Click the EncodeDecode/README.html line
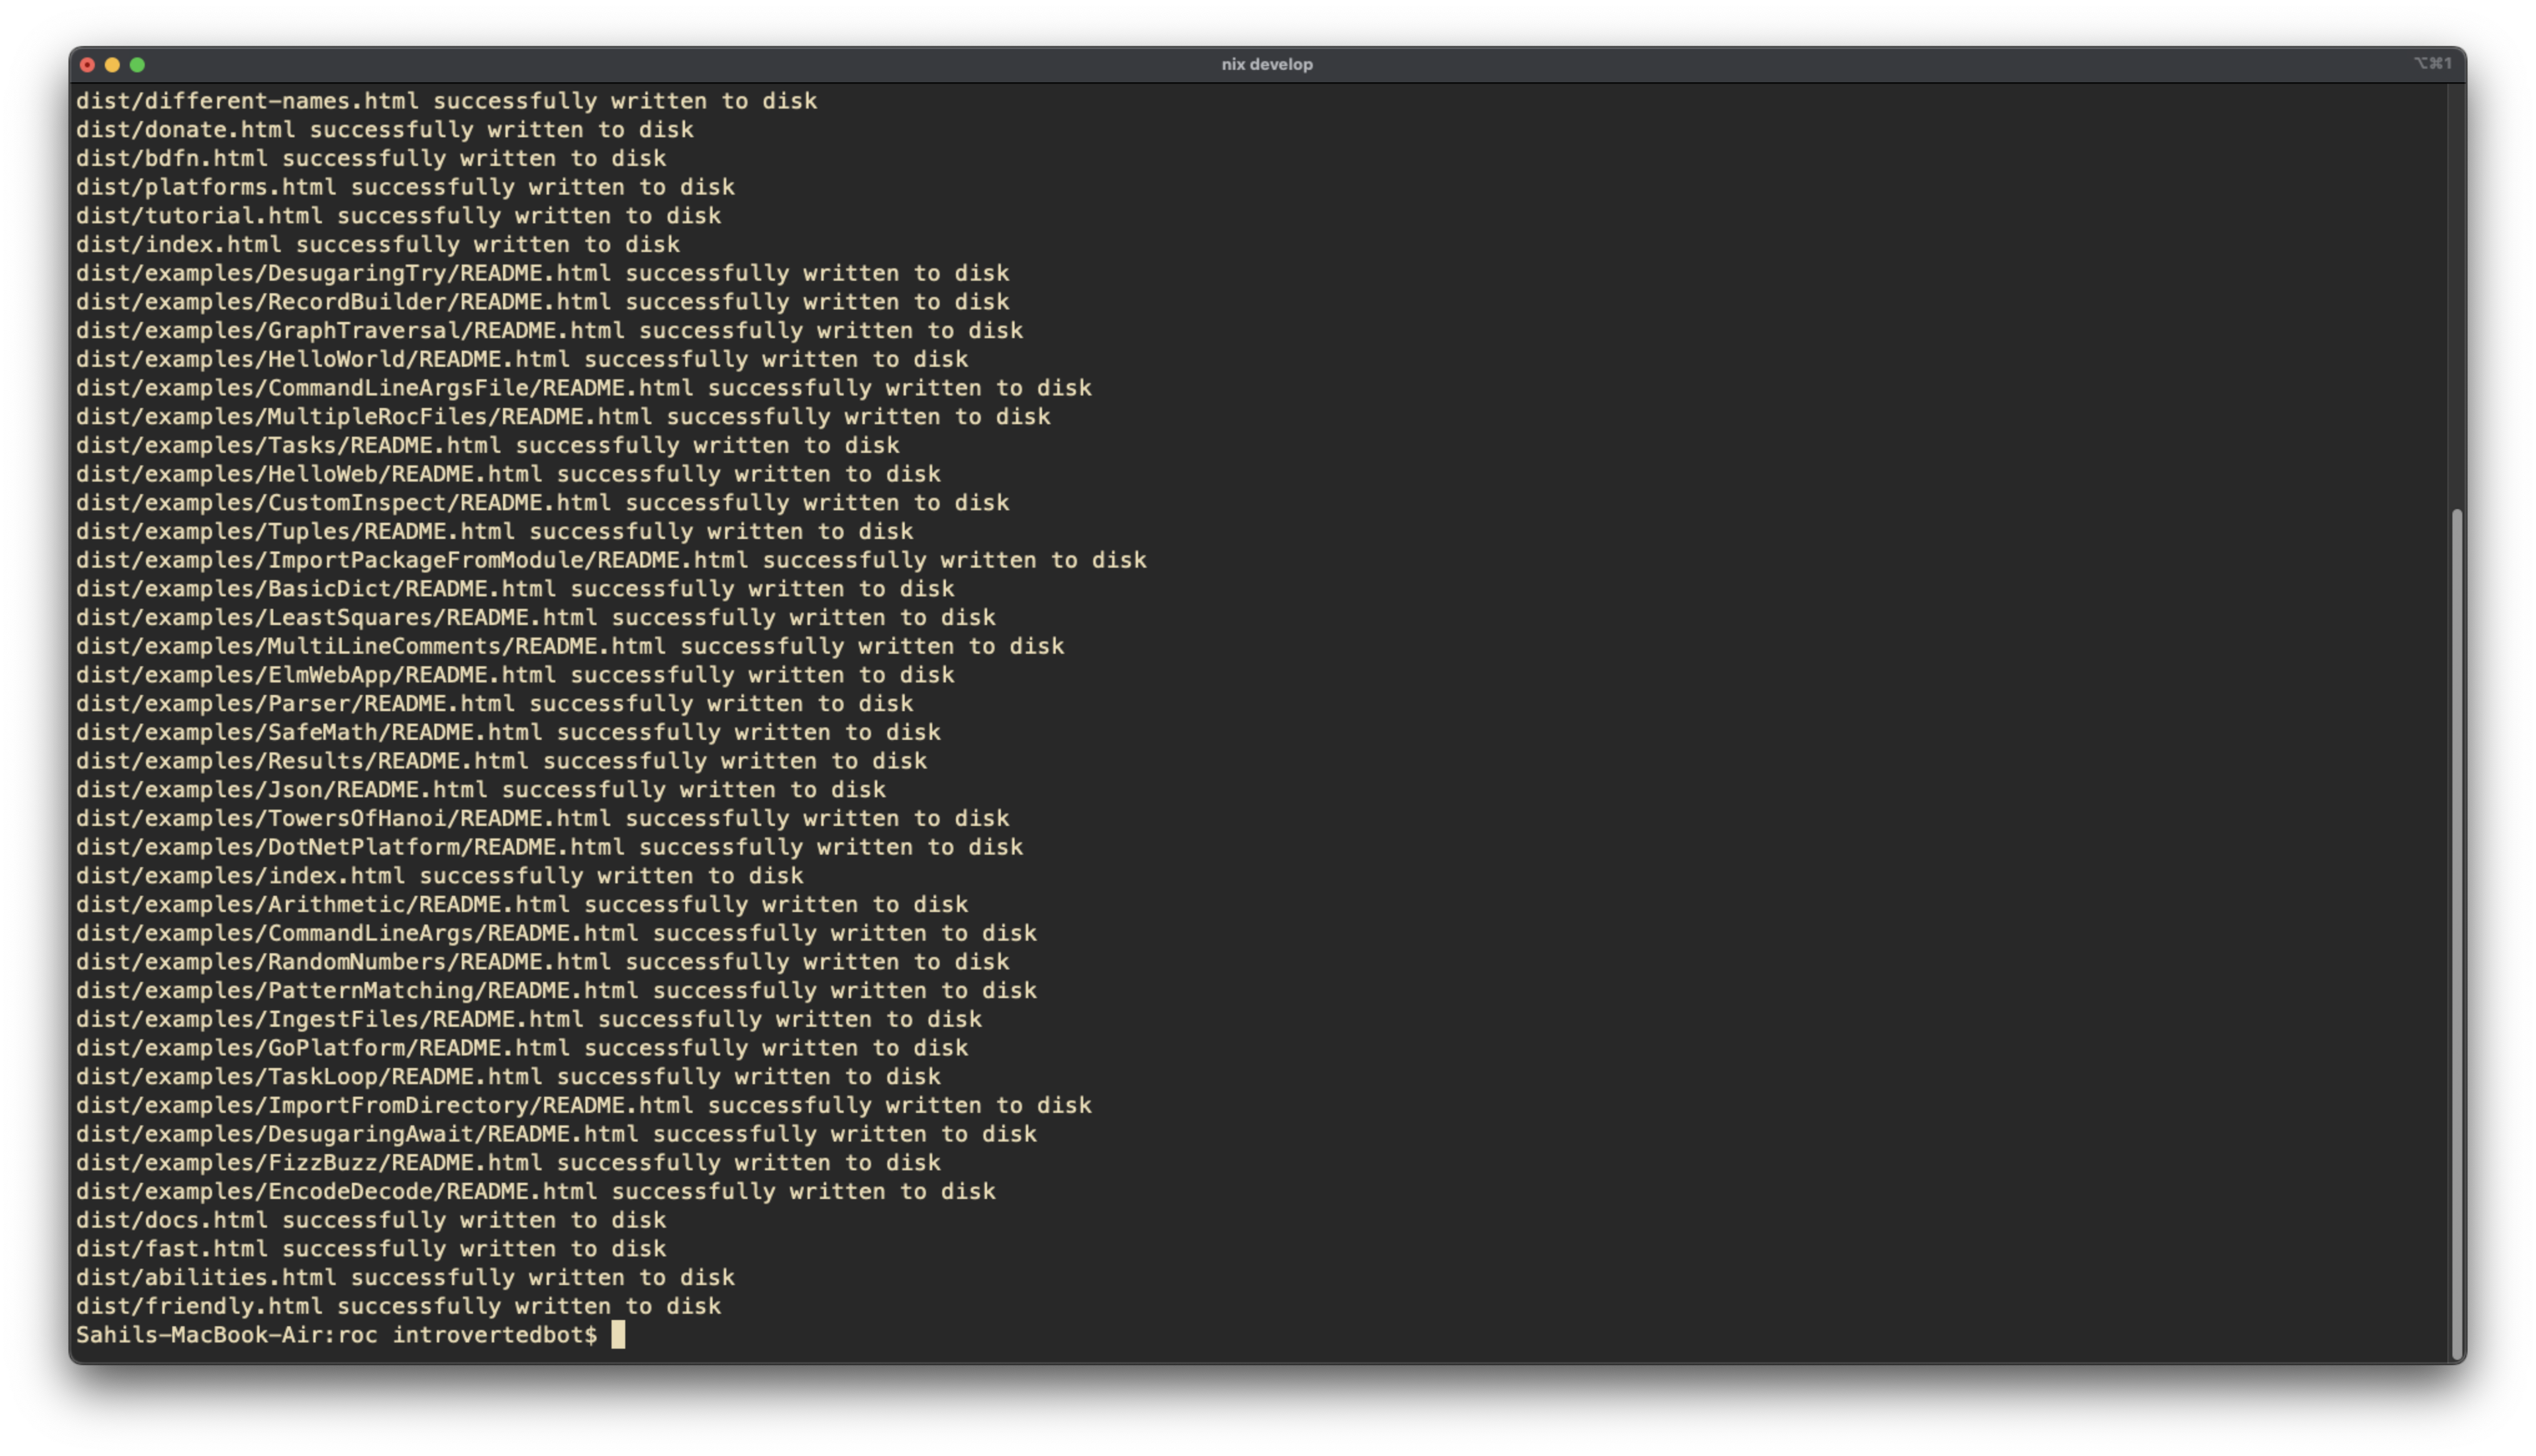This screenshot has width=2536, height=1456. [x=536, y=1191]
